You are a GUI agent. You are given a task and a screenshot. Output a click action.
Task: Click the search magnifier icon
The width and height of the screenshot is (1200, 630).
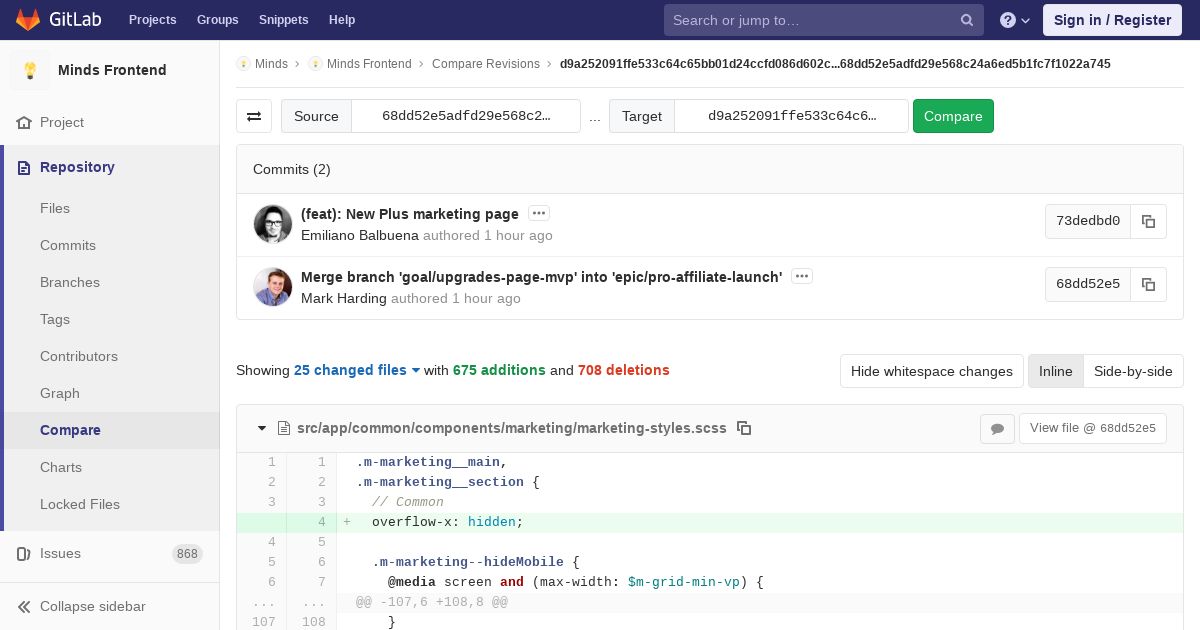pyautogui.click(x=967, y=20)
